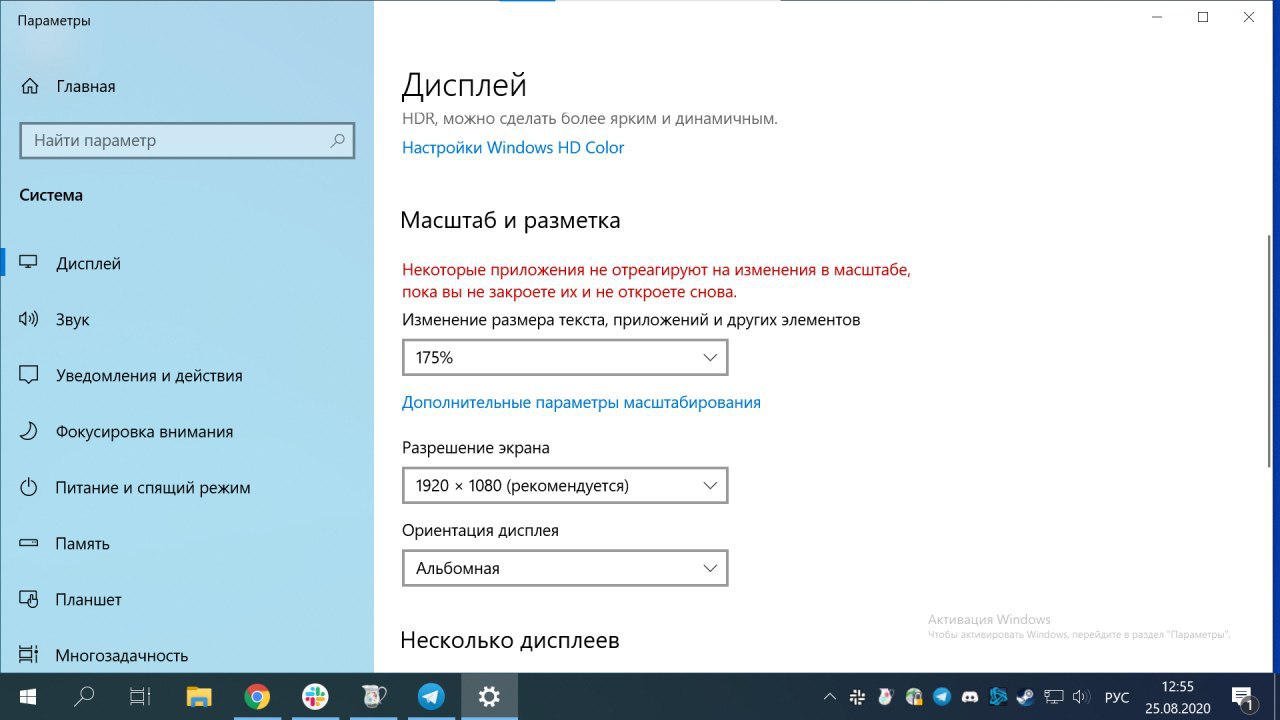Click the globe with padlock tray icon
Image resolution: width=1280 pixels, height=720 pixels.
coord(914,697)
